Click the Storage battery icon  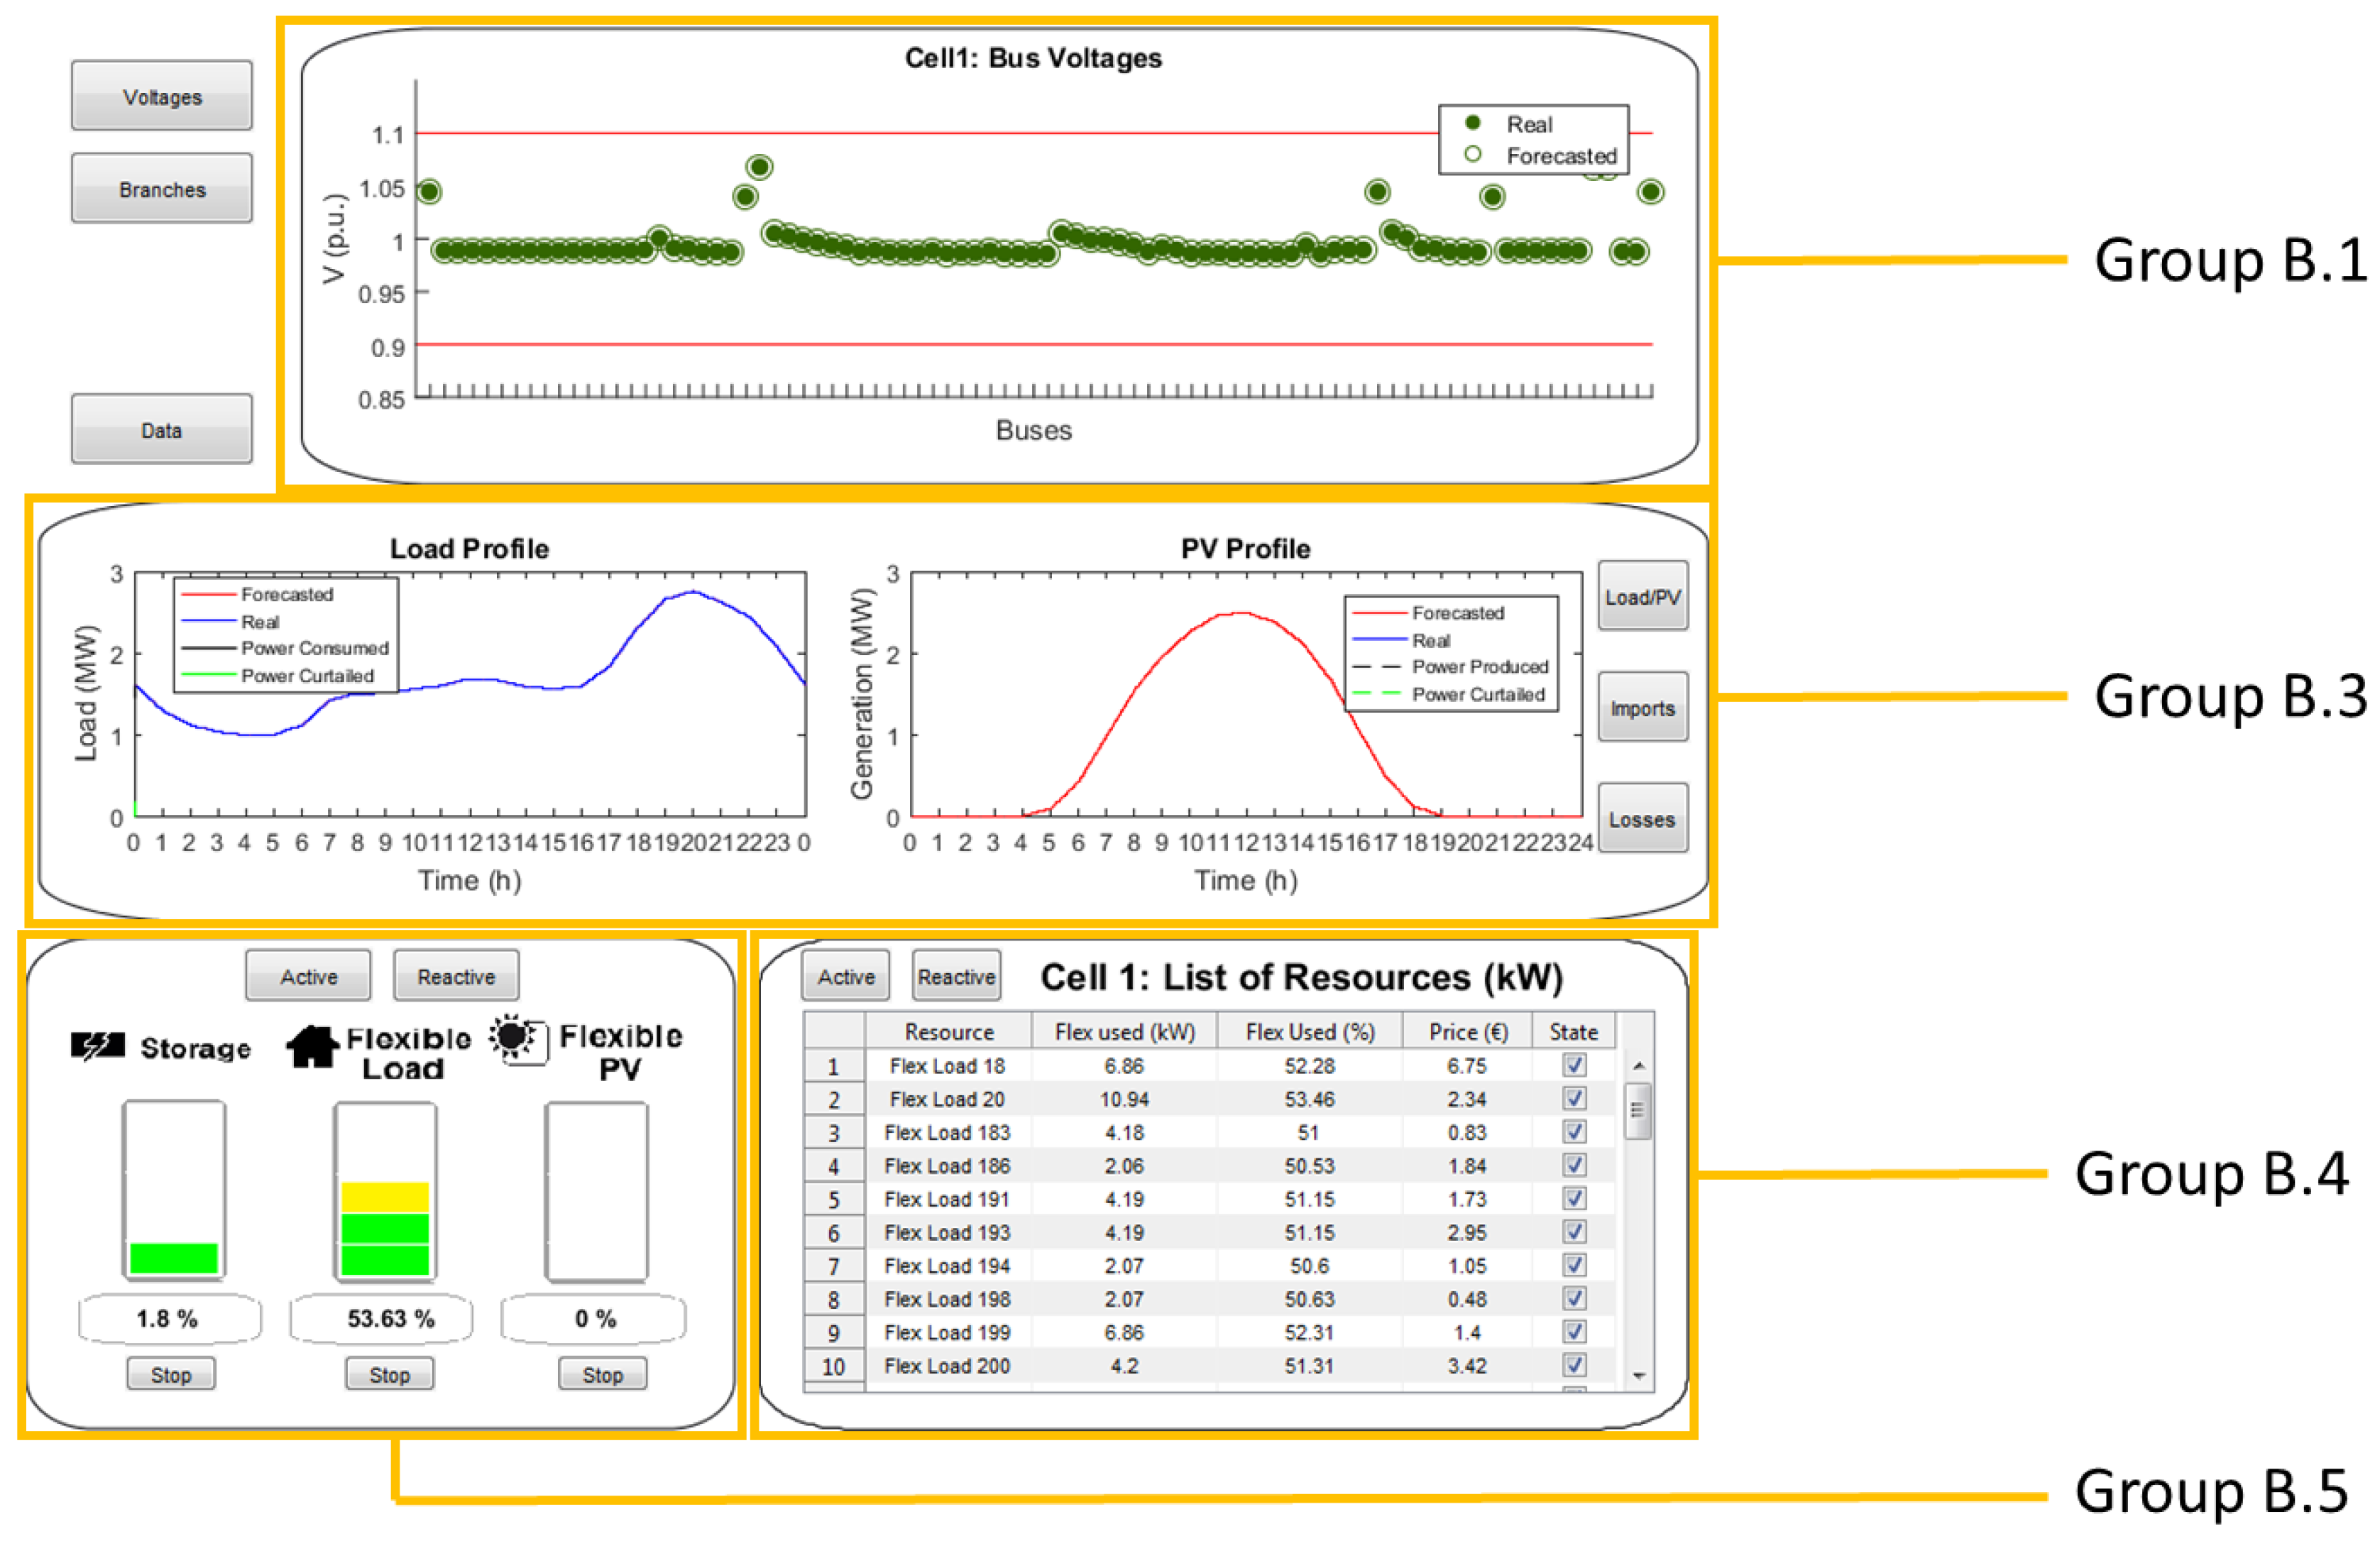click(98, 1047)
